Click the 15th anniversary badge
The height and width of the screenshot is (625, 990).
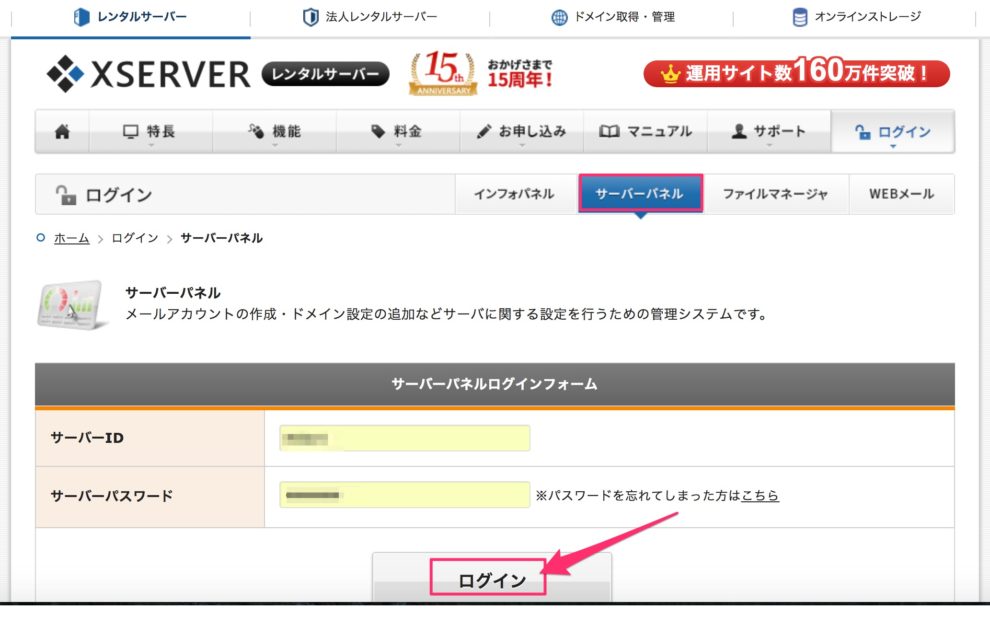tap(442, 73)
